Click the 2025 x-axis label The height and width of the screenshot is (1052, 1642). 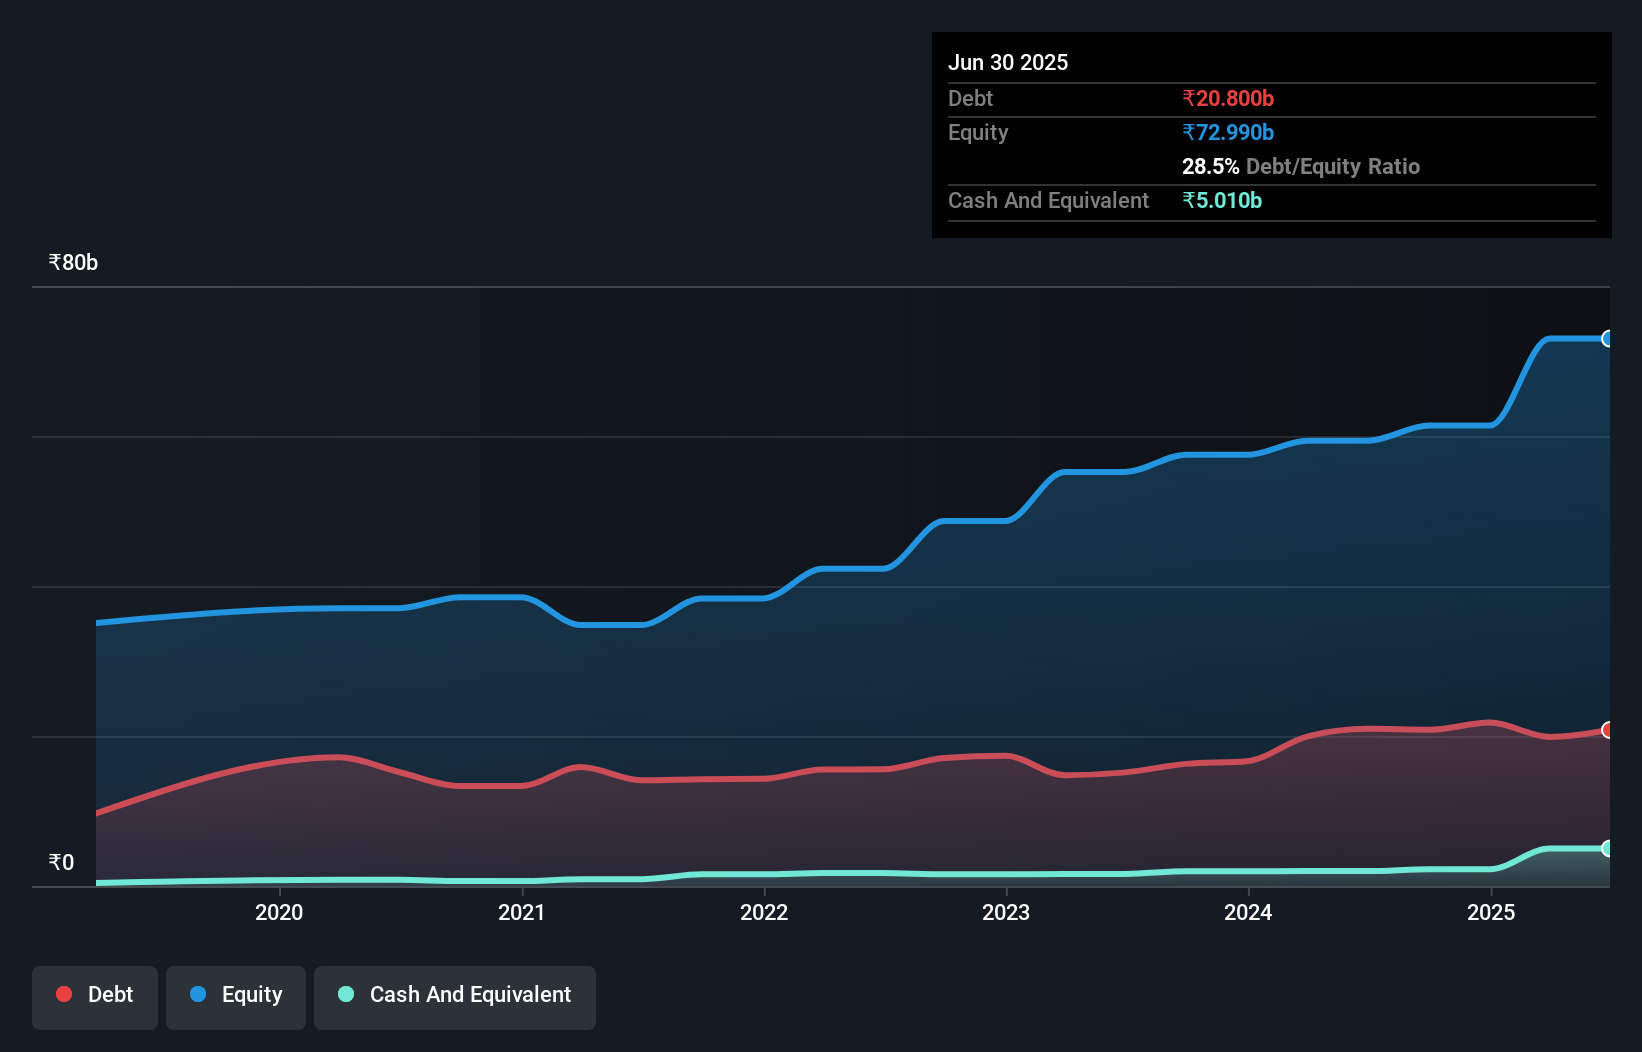1491,912
